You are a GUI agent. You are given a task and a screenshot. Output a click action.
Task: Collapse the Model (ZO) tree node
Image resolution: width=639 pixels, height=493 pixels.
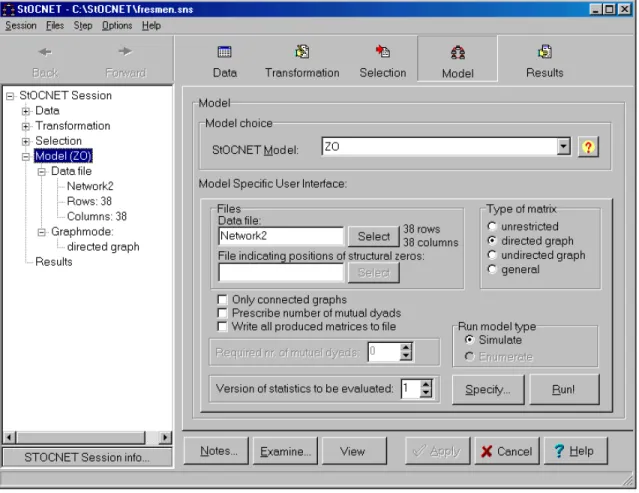pos(26,156)
